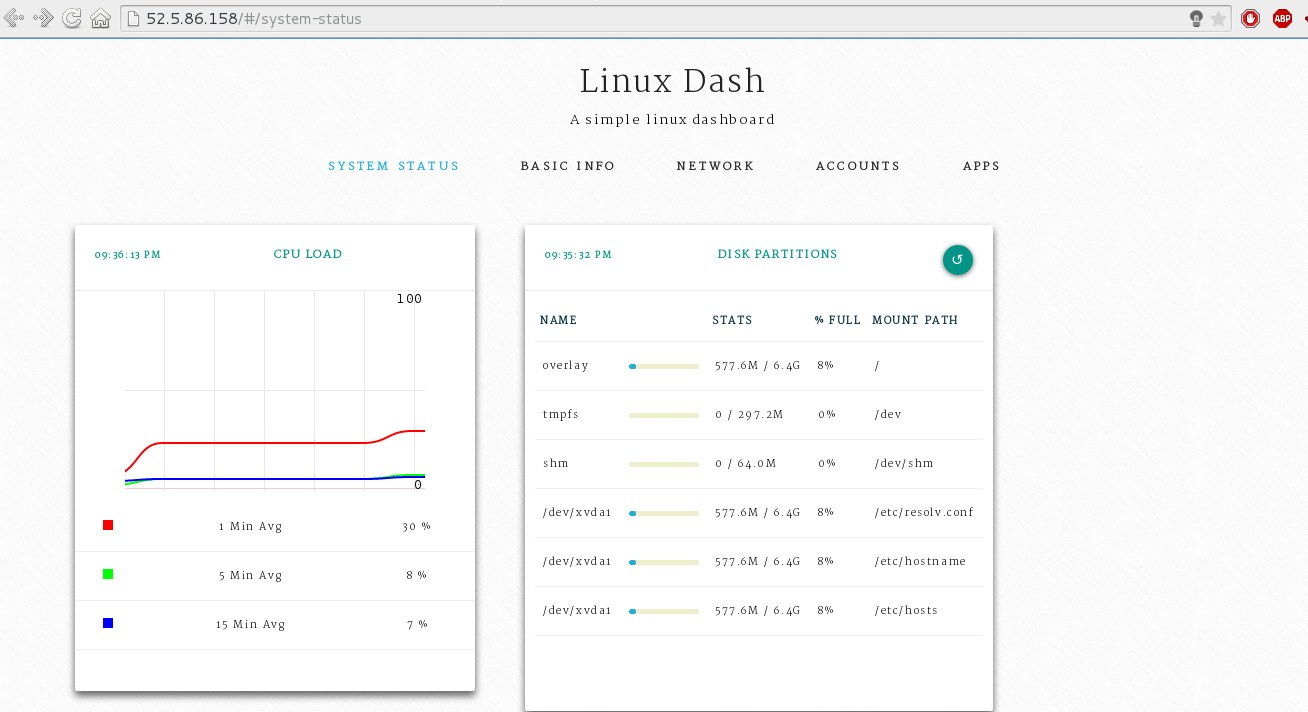This screenshot has width=1308, height=712.
Task: Go to the browser home page icon
Action: 100,18
